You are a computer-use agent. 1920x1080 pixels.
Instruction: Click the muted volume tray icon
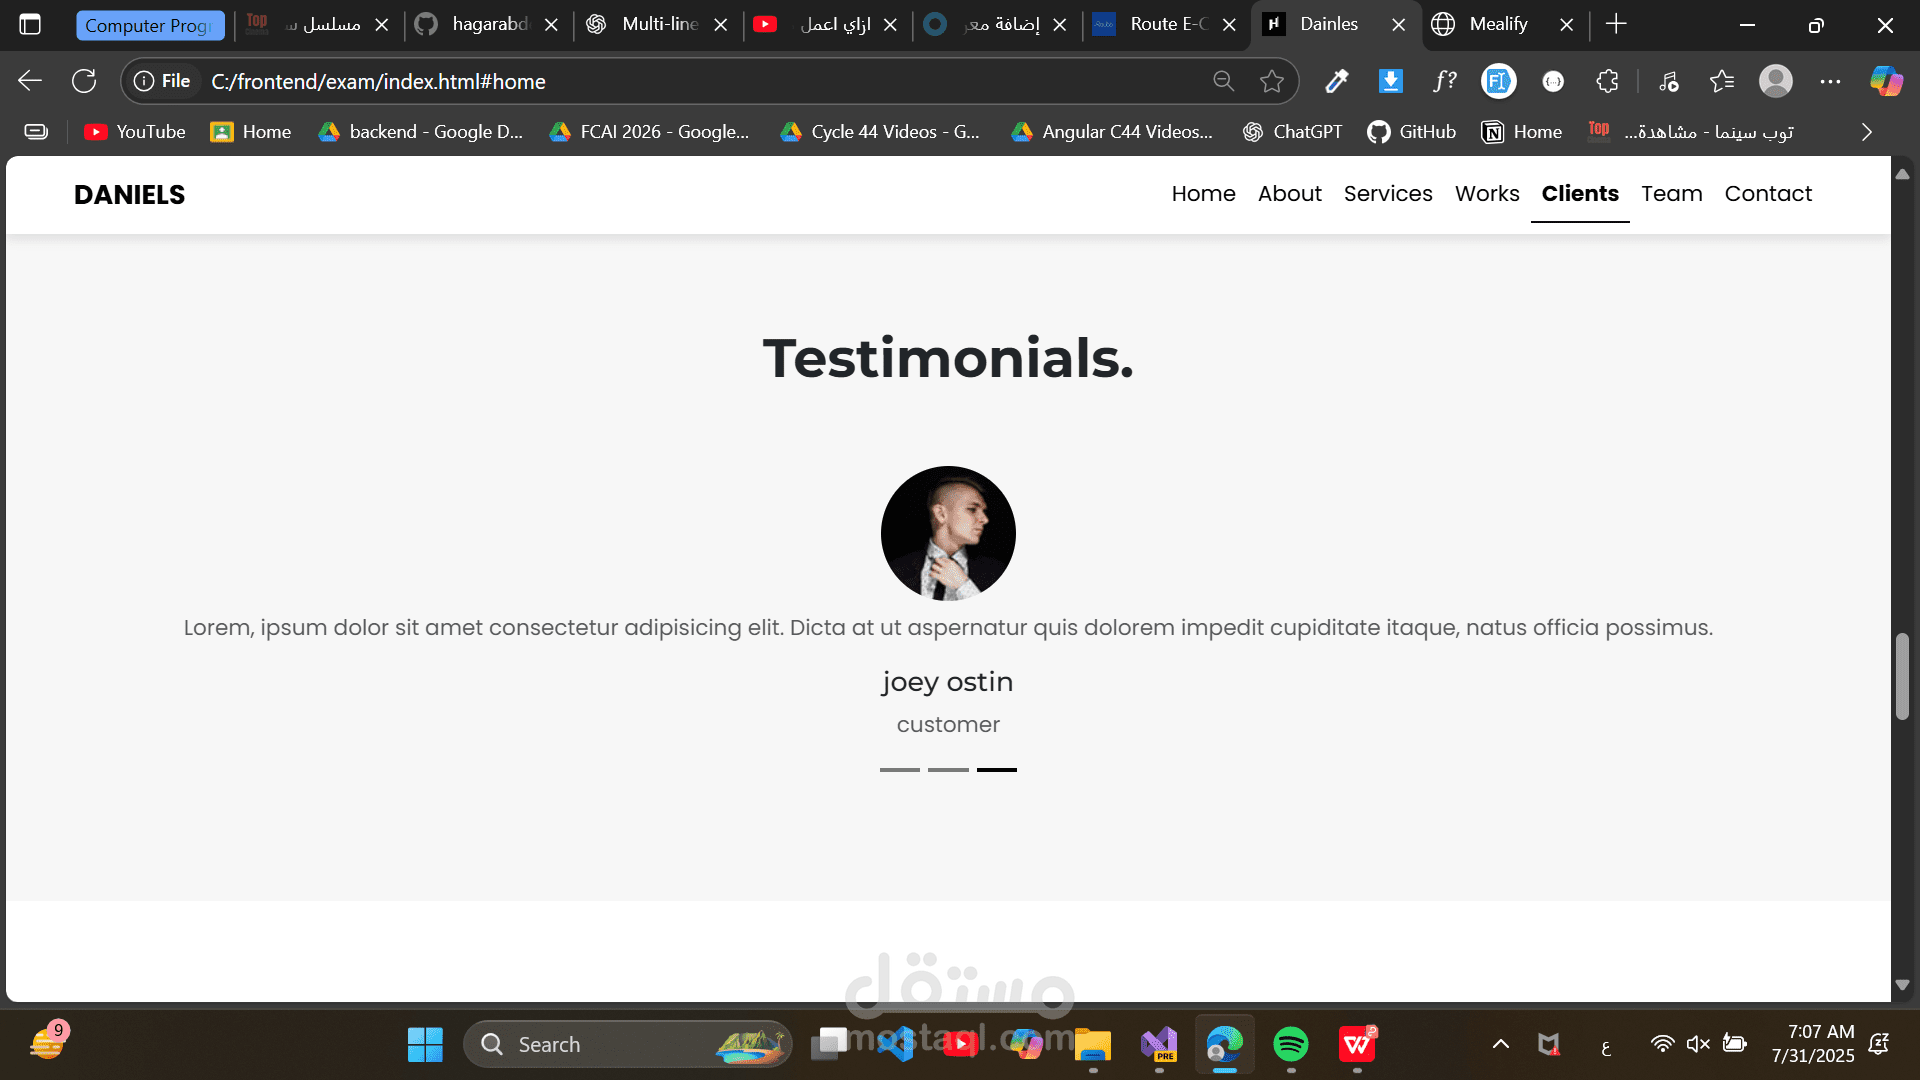[x=1698, y=1044]
